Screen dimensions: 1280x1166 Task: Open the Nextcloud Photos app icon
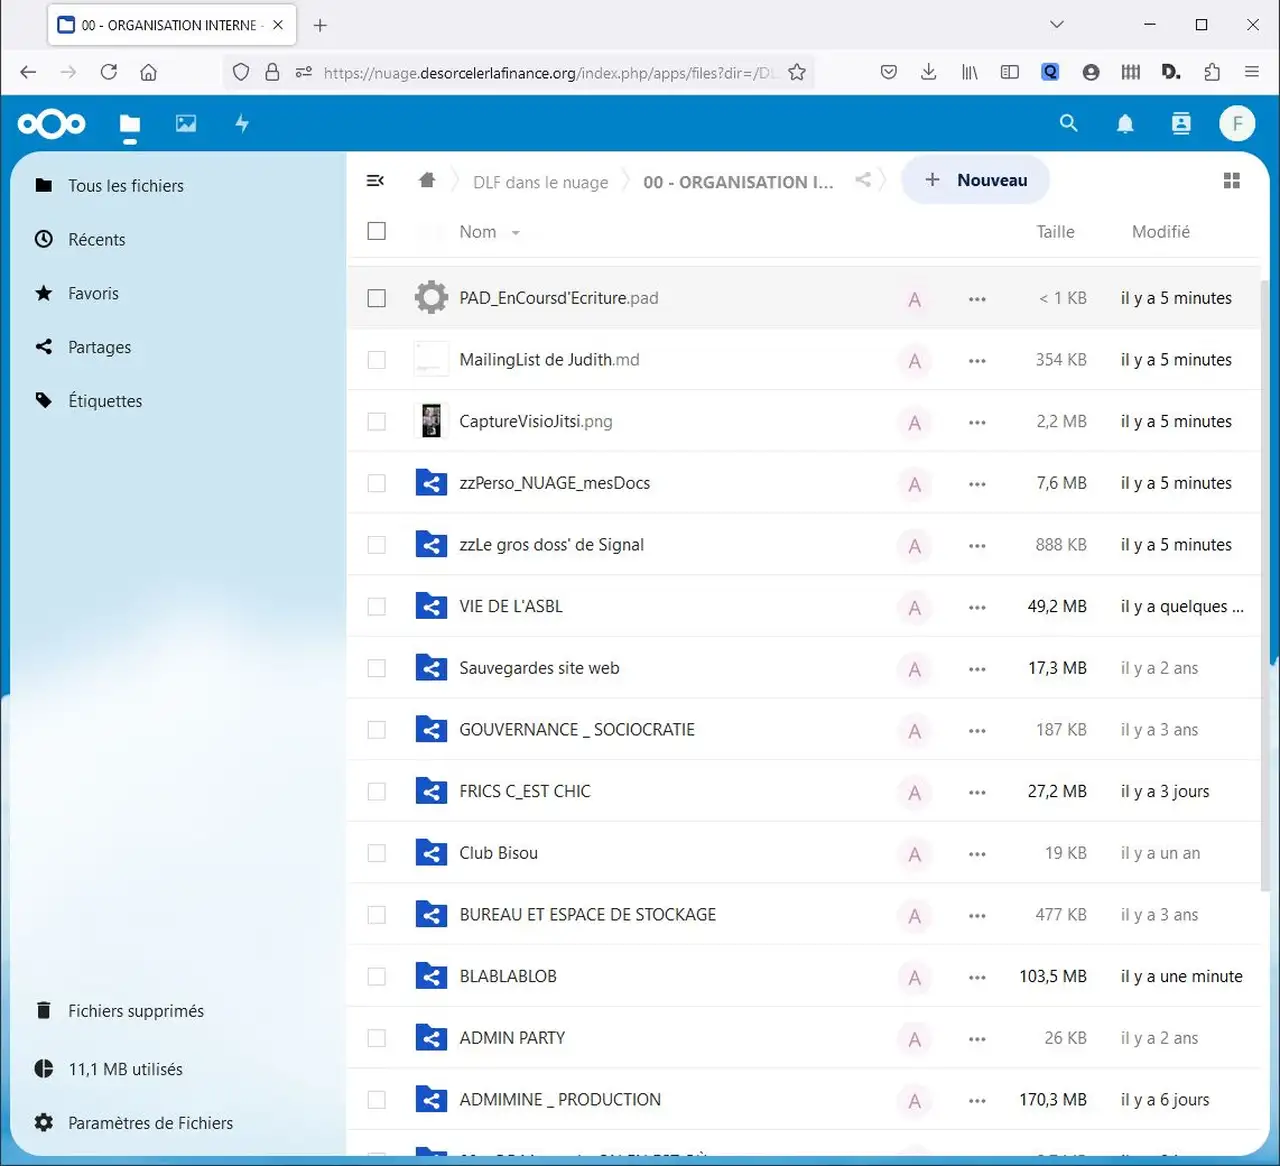[186, 123]
